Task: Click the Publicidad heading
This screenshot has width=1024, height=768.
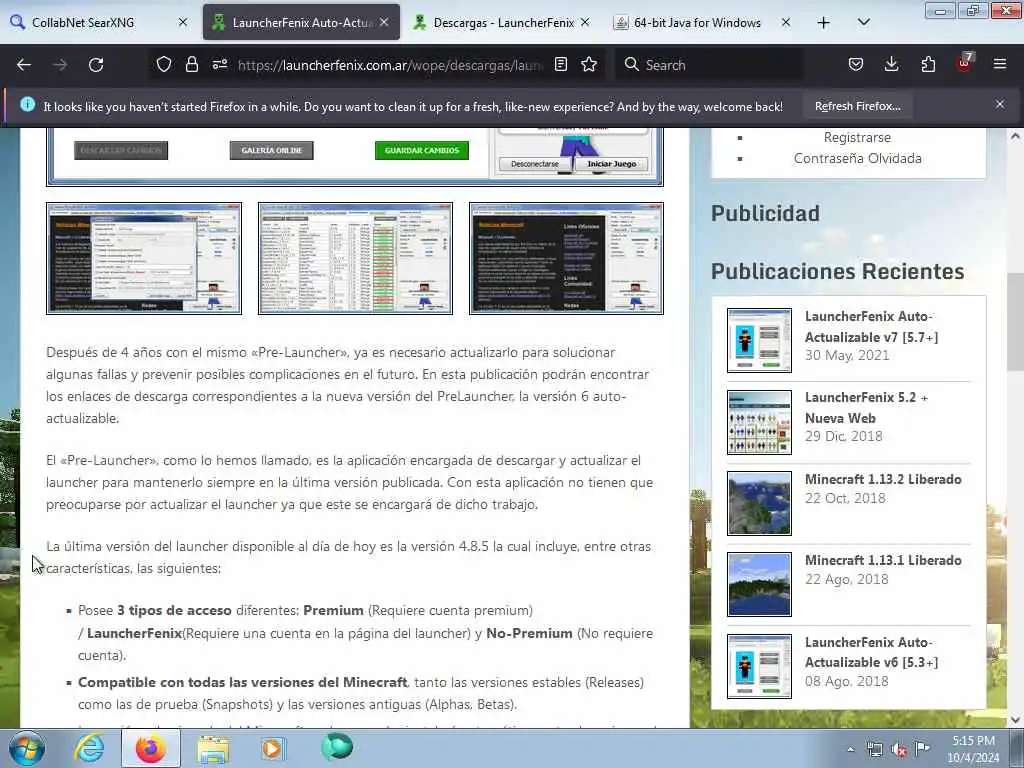Action: click(765, 214)
